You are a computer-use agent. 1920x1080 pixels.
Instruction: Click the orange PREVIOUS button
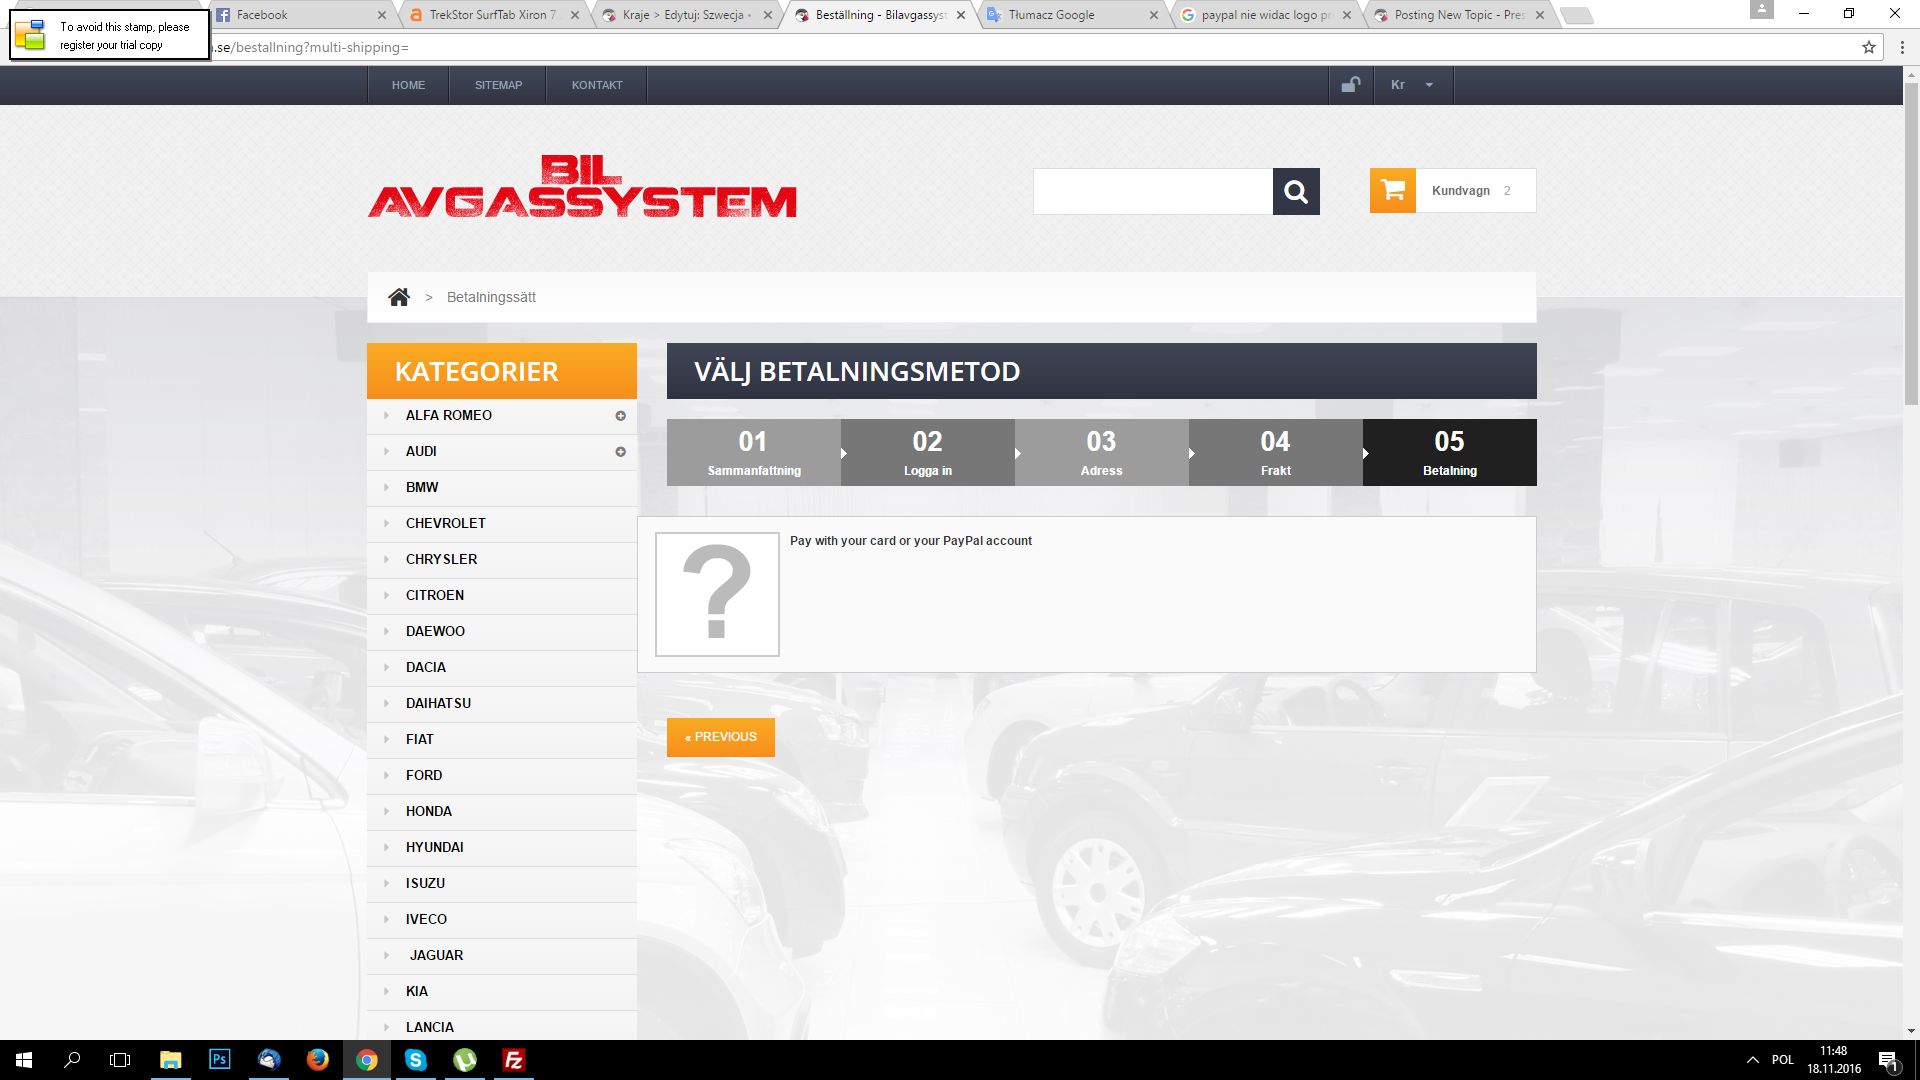(x=720, y=737)
